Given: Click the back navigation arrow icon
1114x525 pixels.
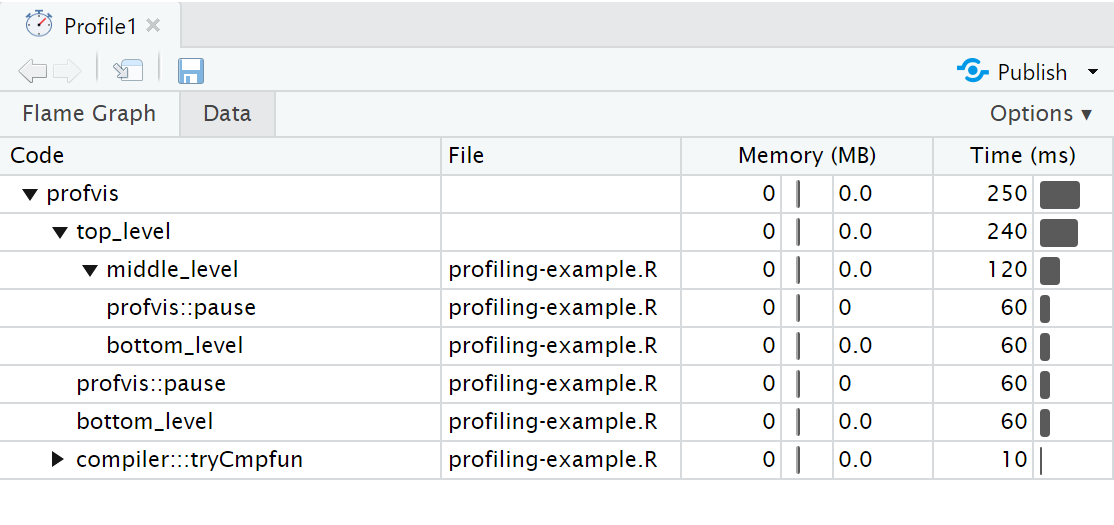Looking at the screenshot, I should [32, 71].
